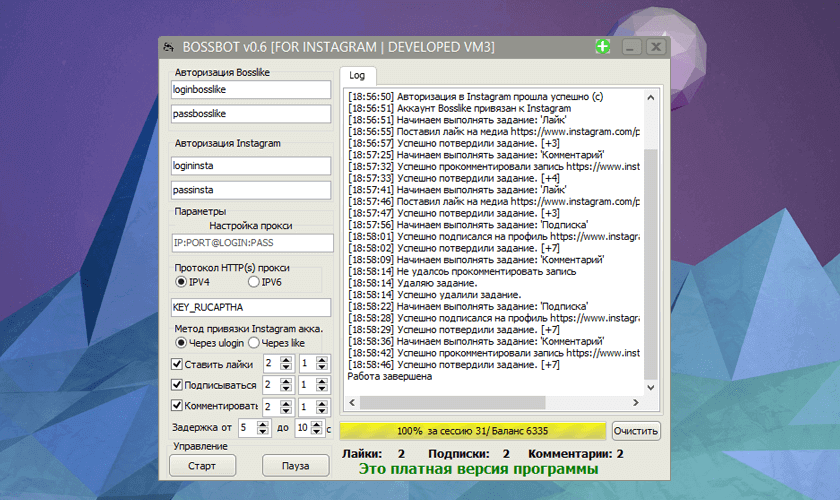The height and width of the screenshot is (500, 840).
Task: Click log line 'Аккаунт Bosslike привязан к Instagram'
Action: point(460,108)
